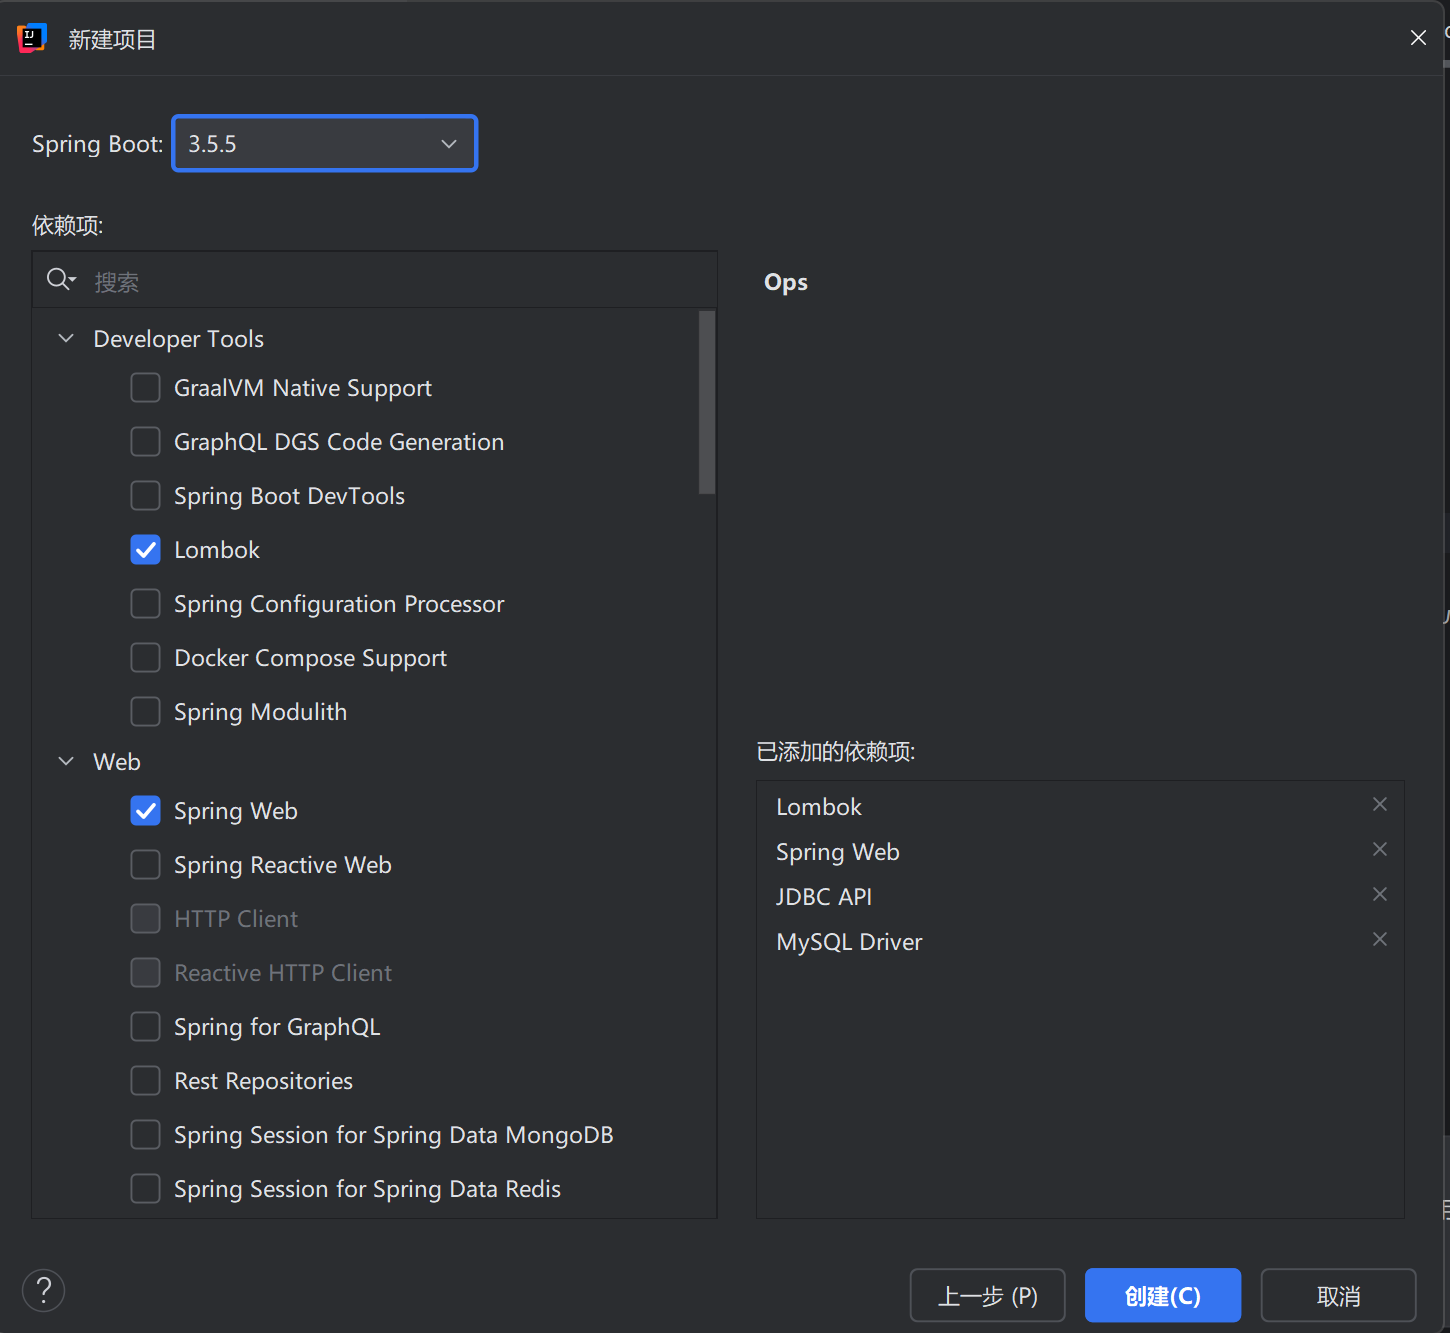Viewport: 1450px width, 1333px height.
Task: Click the 新建项目 dialog title
Action: (112, 39)
